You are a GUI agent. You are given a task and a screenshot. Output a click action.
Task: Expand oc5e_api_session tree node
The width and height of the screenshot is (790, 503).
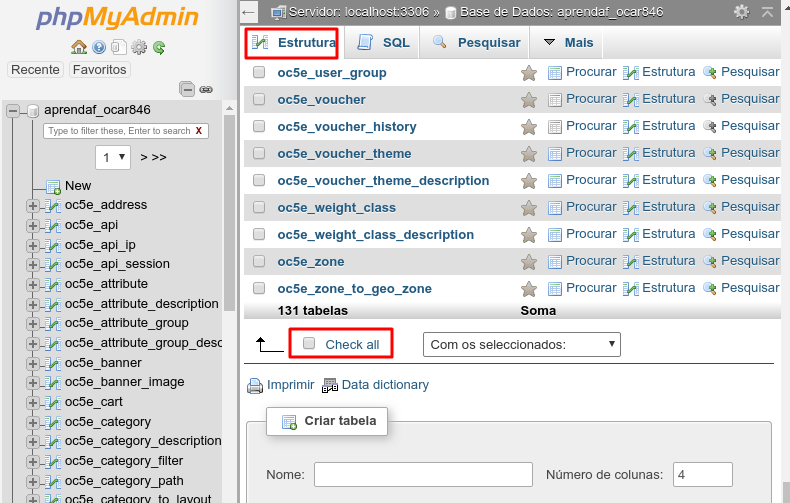coord(33,265)
